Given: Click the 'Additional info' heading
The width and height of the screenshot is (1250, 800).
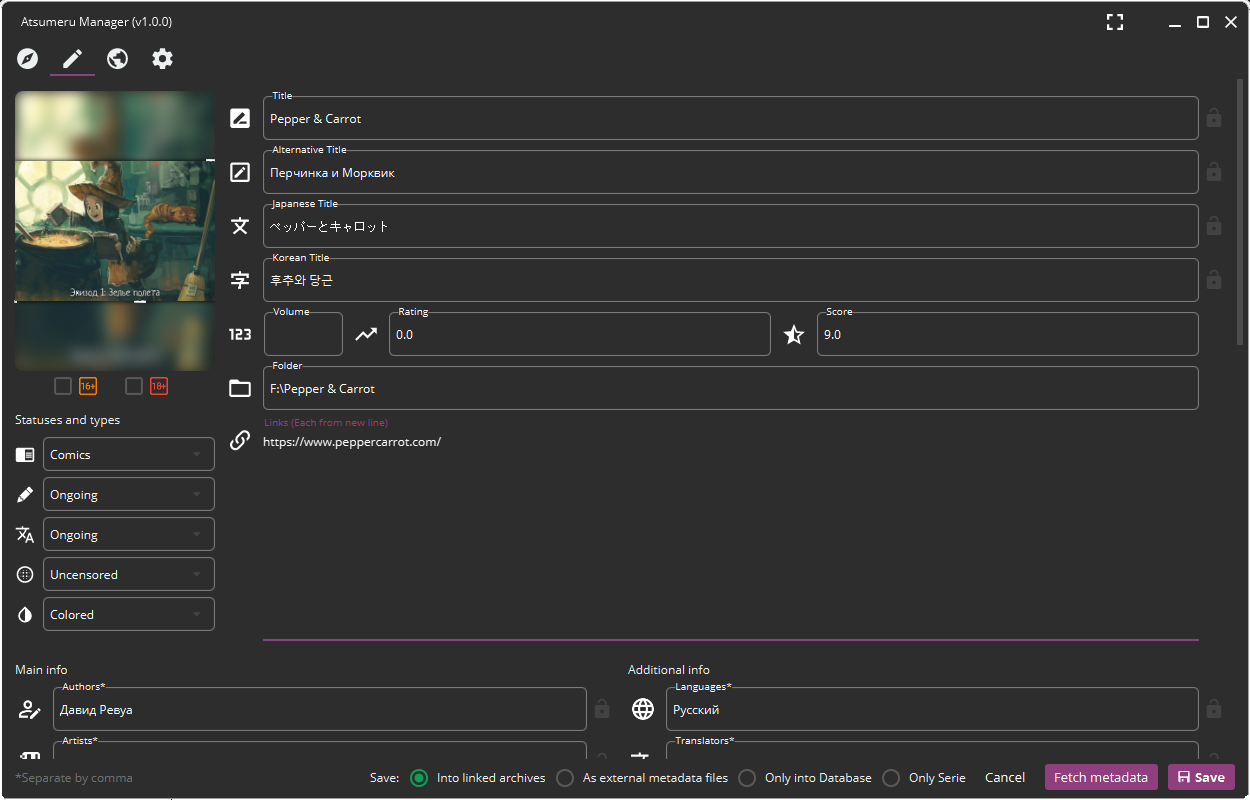Looking at the screenshot, I should (x=669, y=669).
